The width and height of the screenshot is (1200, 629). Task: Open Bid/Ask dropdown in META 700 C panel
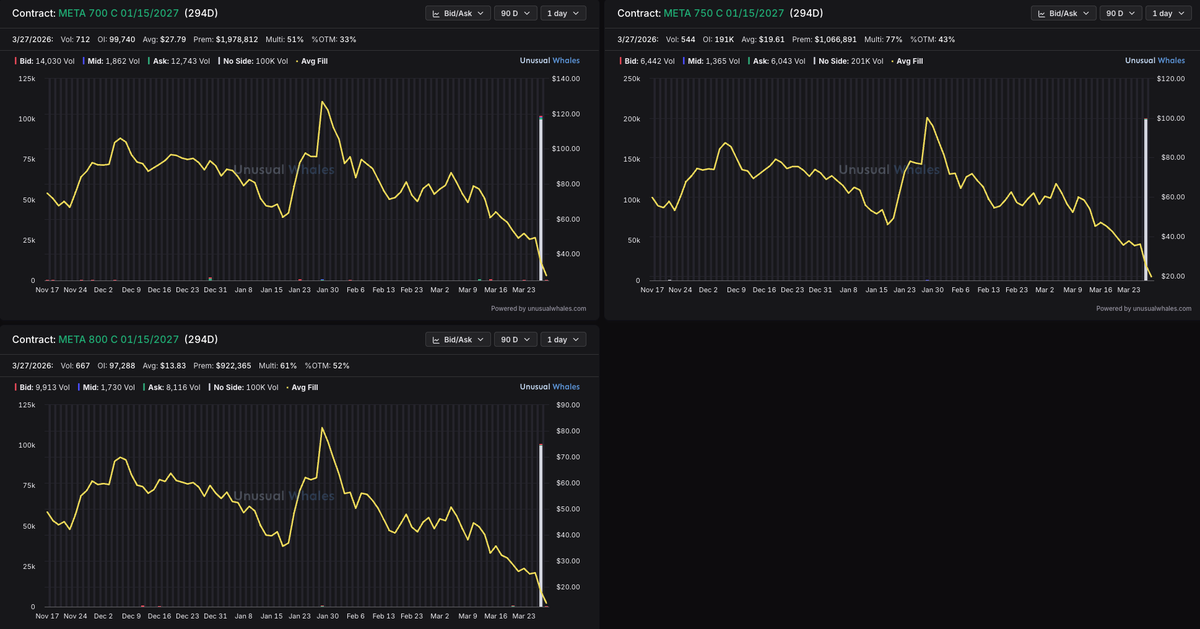point(458,13)
